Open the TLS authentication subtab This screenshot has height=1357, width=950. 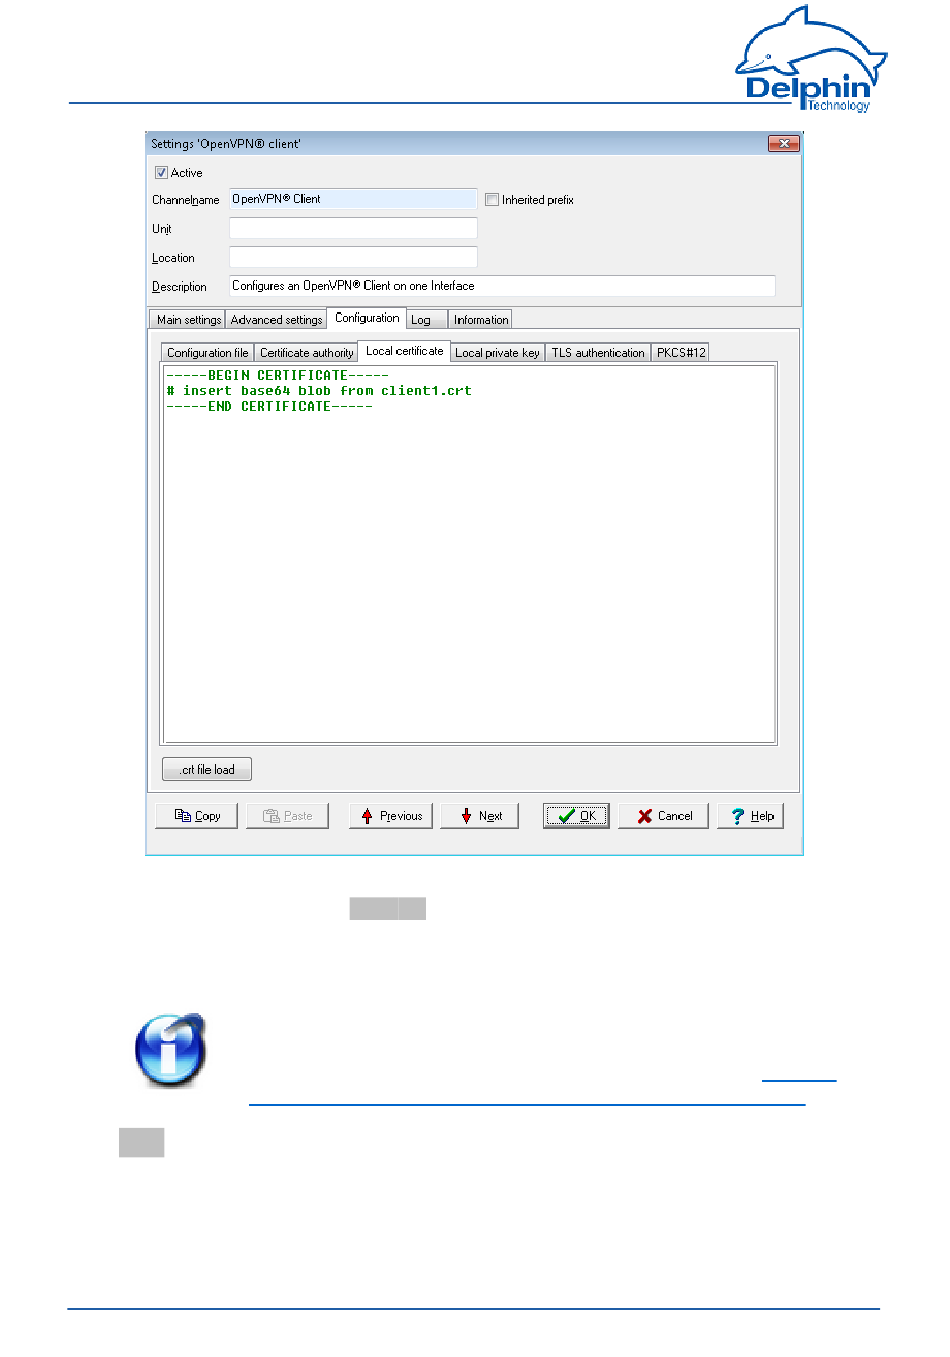pos(598,353)
